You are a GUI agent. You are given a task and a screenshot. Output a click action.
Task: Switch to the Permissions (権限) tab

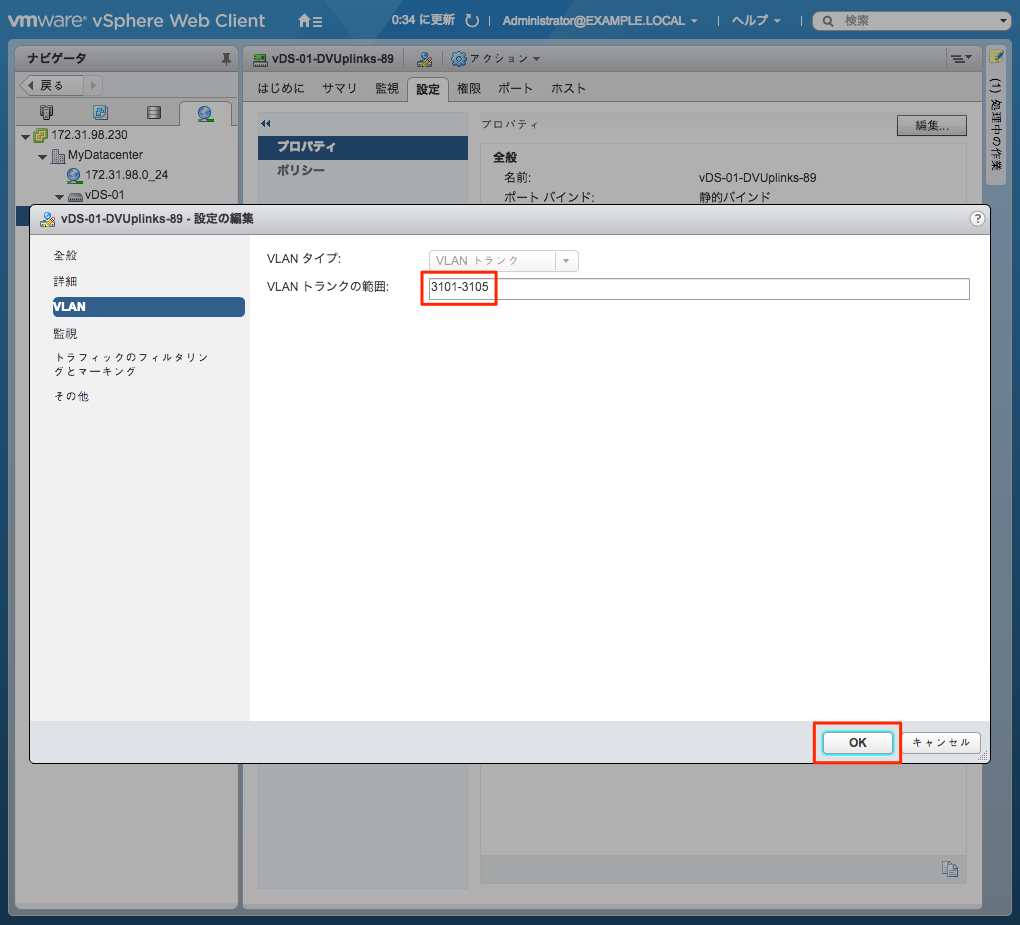pyautogui.click(x=469, y=88)
